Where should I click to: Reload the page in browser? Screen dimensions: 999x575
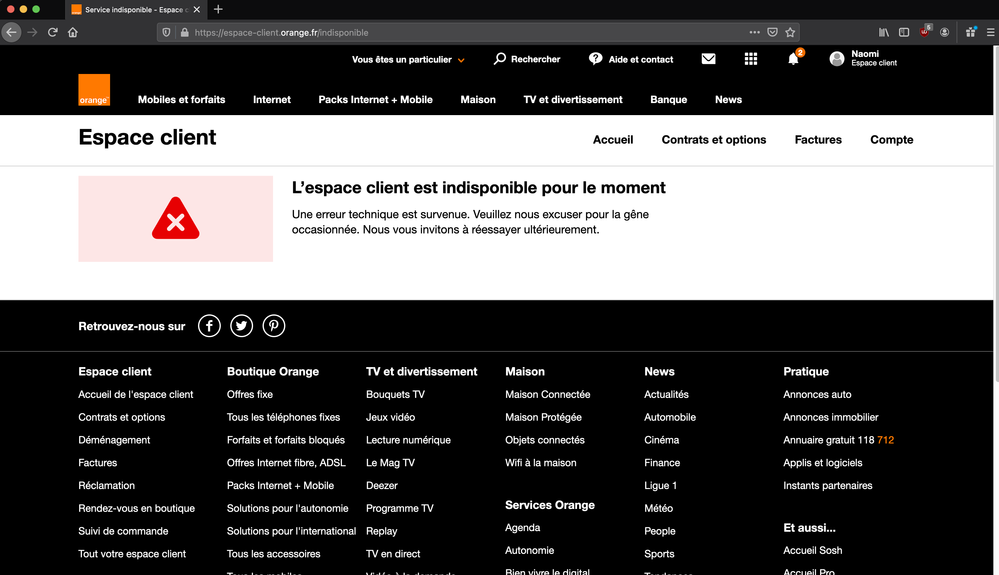click(x=53, y=32)
